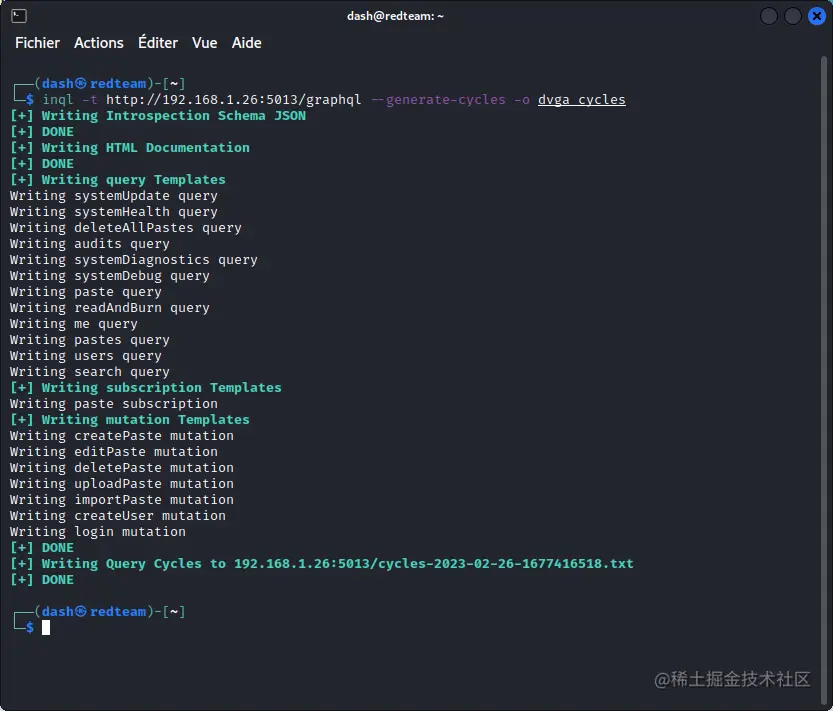Image resolution: width=833 pixels, height=711 pixels.
Task: Click 'Writing readAndBurn query' line
Action: [110, 308]
